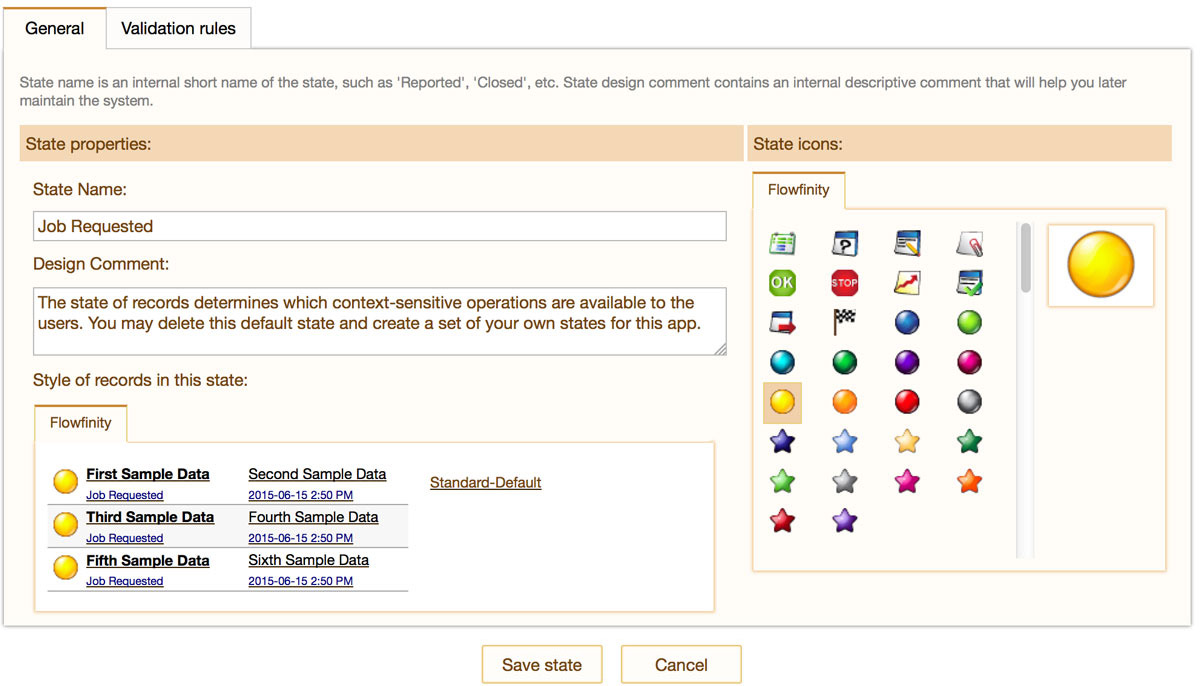This screenshot has height=686, width=1200.
Task: Select the window with green checkmark icon
Action: pyautogui.click(x=969, y=283)
